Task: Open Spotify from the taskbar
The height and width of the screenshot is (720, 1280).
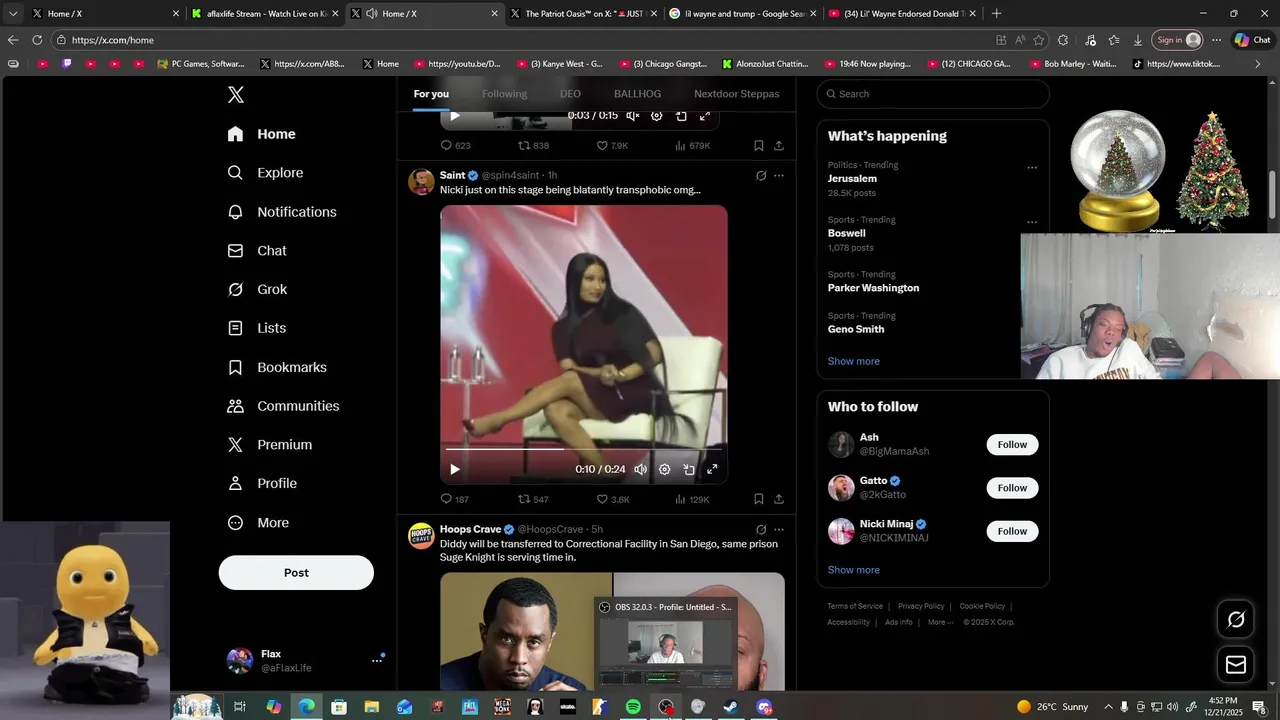Action: pos(633,707)
